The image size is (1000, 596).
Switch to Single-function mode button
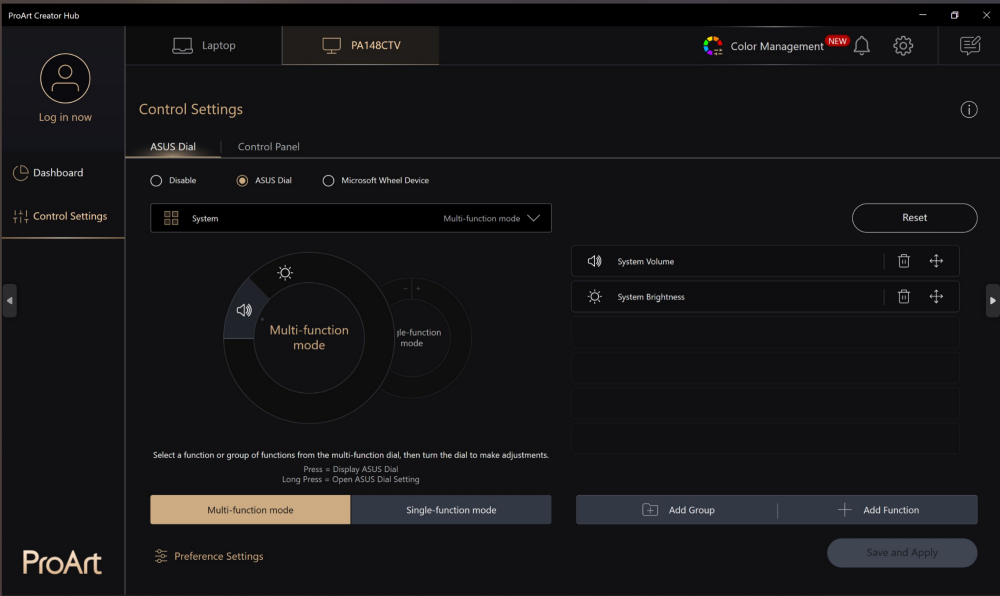point(451,510)
